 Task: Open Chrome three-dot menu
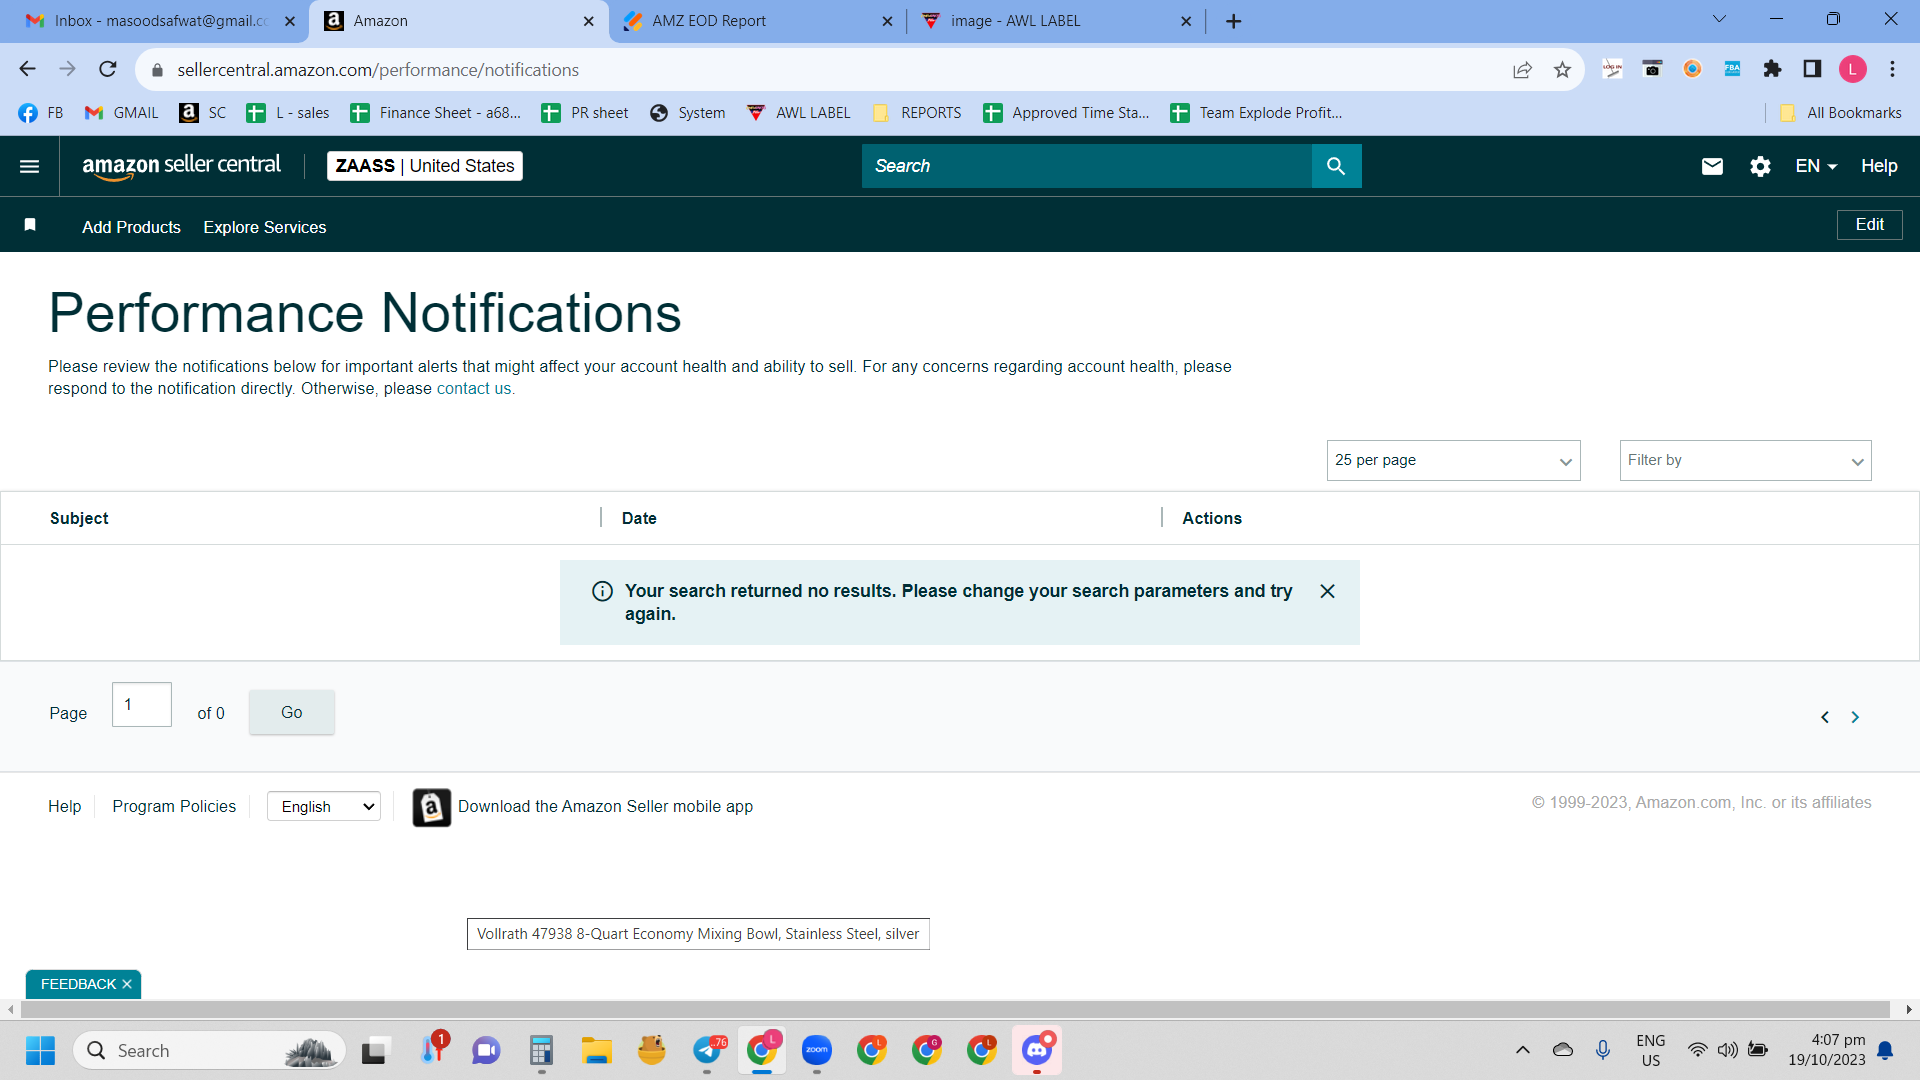pos(1892,69)
